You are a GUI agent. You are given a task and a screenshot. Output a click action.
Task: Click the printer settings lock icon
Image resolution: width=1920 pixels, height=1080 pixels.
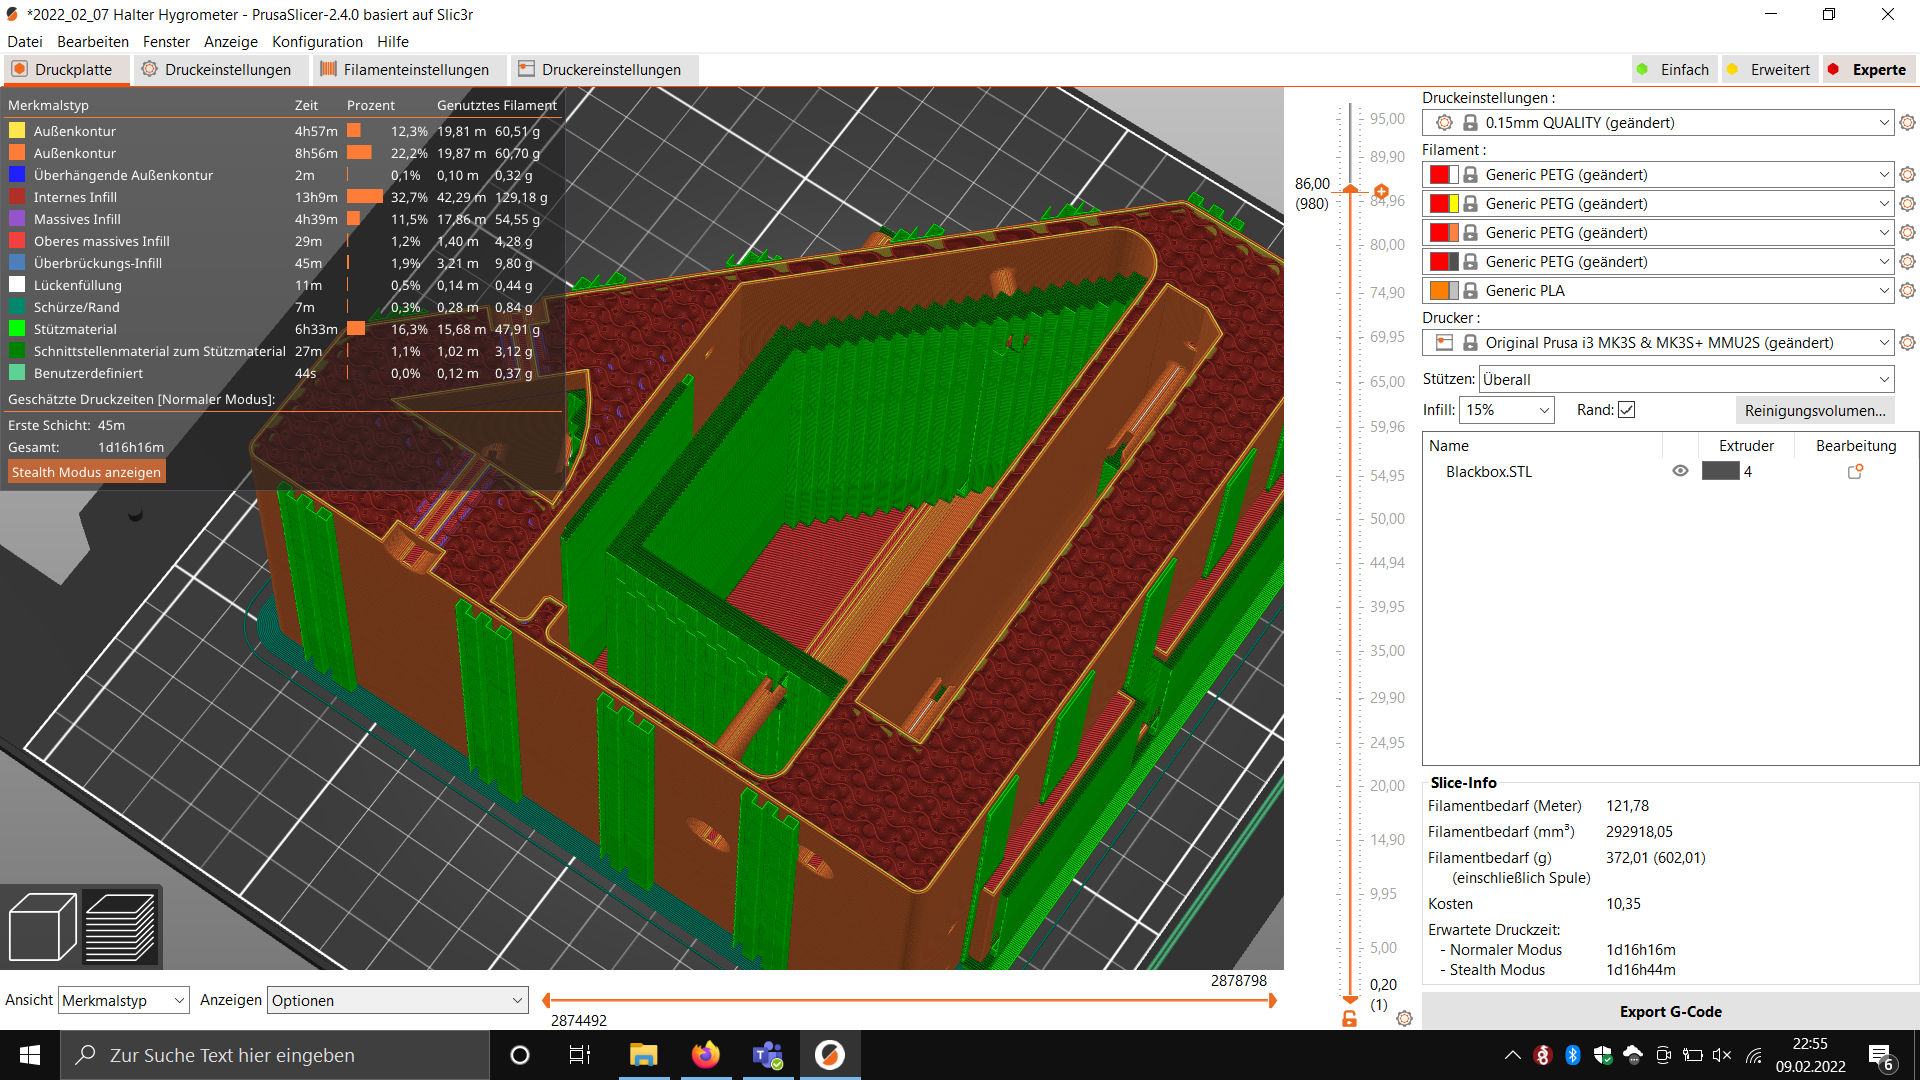point(1466,343)
